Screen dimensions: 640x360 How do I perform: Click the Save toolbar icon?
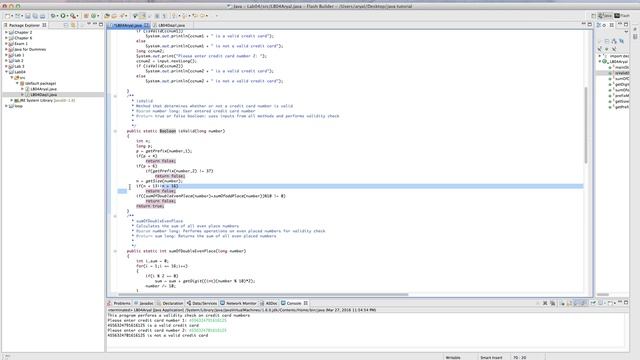pyautogui.click(x=28, y=16)
